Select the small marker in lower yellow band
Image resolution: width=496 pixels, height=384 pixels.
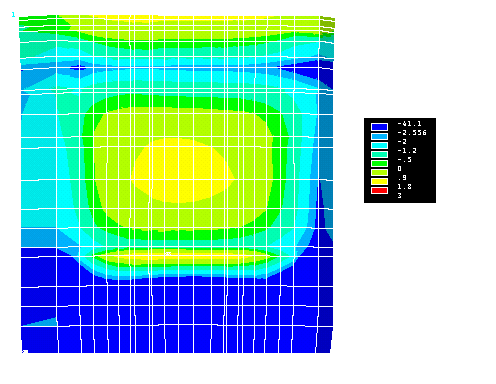tap(168, 254)
